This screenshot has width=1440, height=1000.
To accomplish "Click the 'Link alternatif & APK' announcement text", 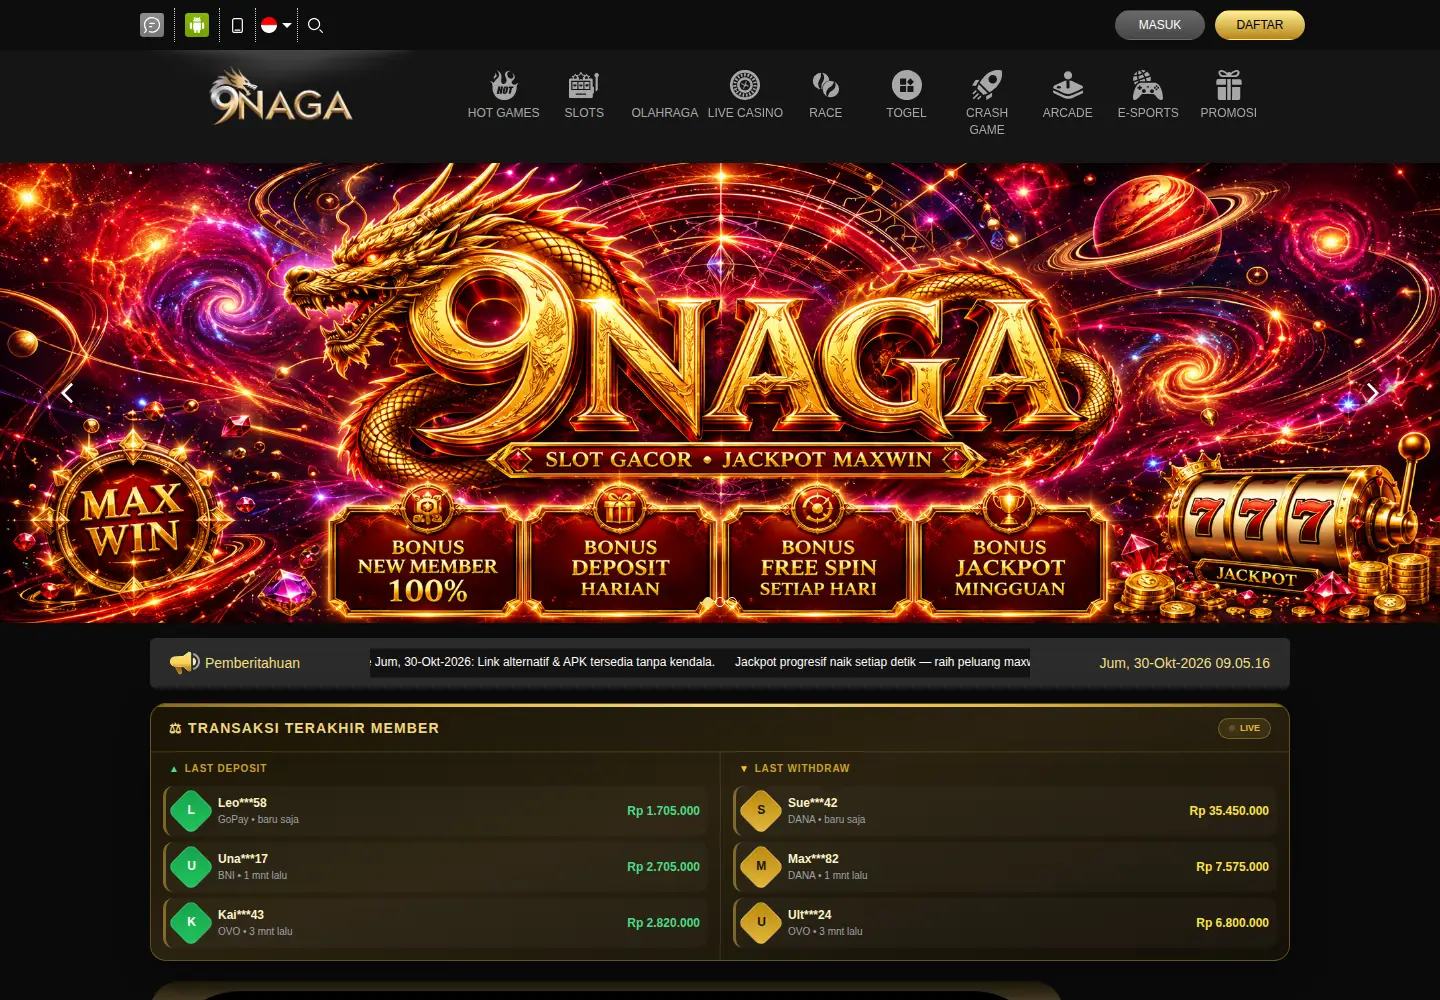I will click(x=545, y=662).
